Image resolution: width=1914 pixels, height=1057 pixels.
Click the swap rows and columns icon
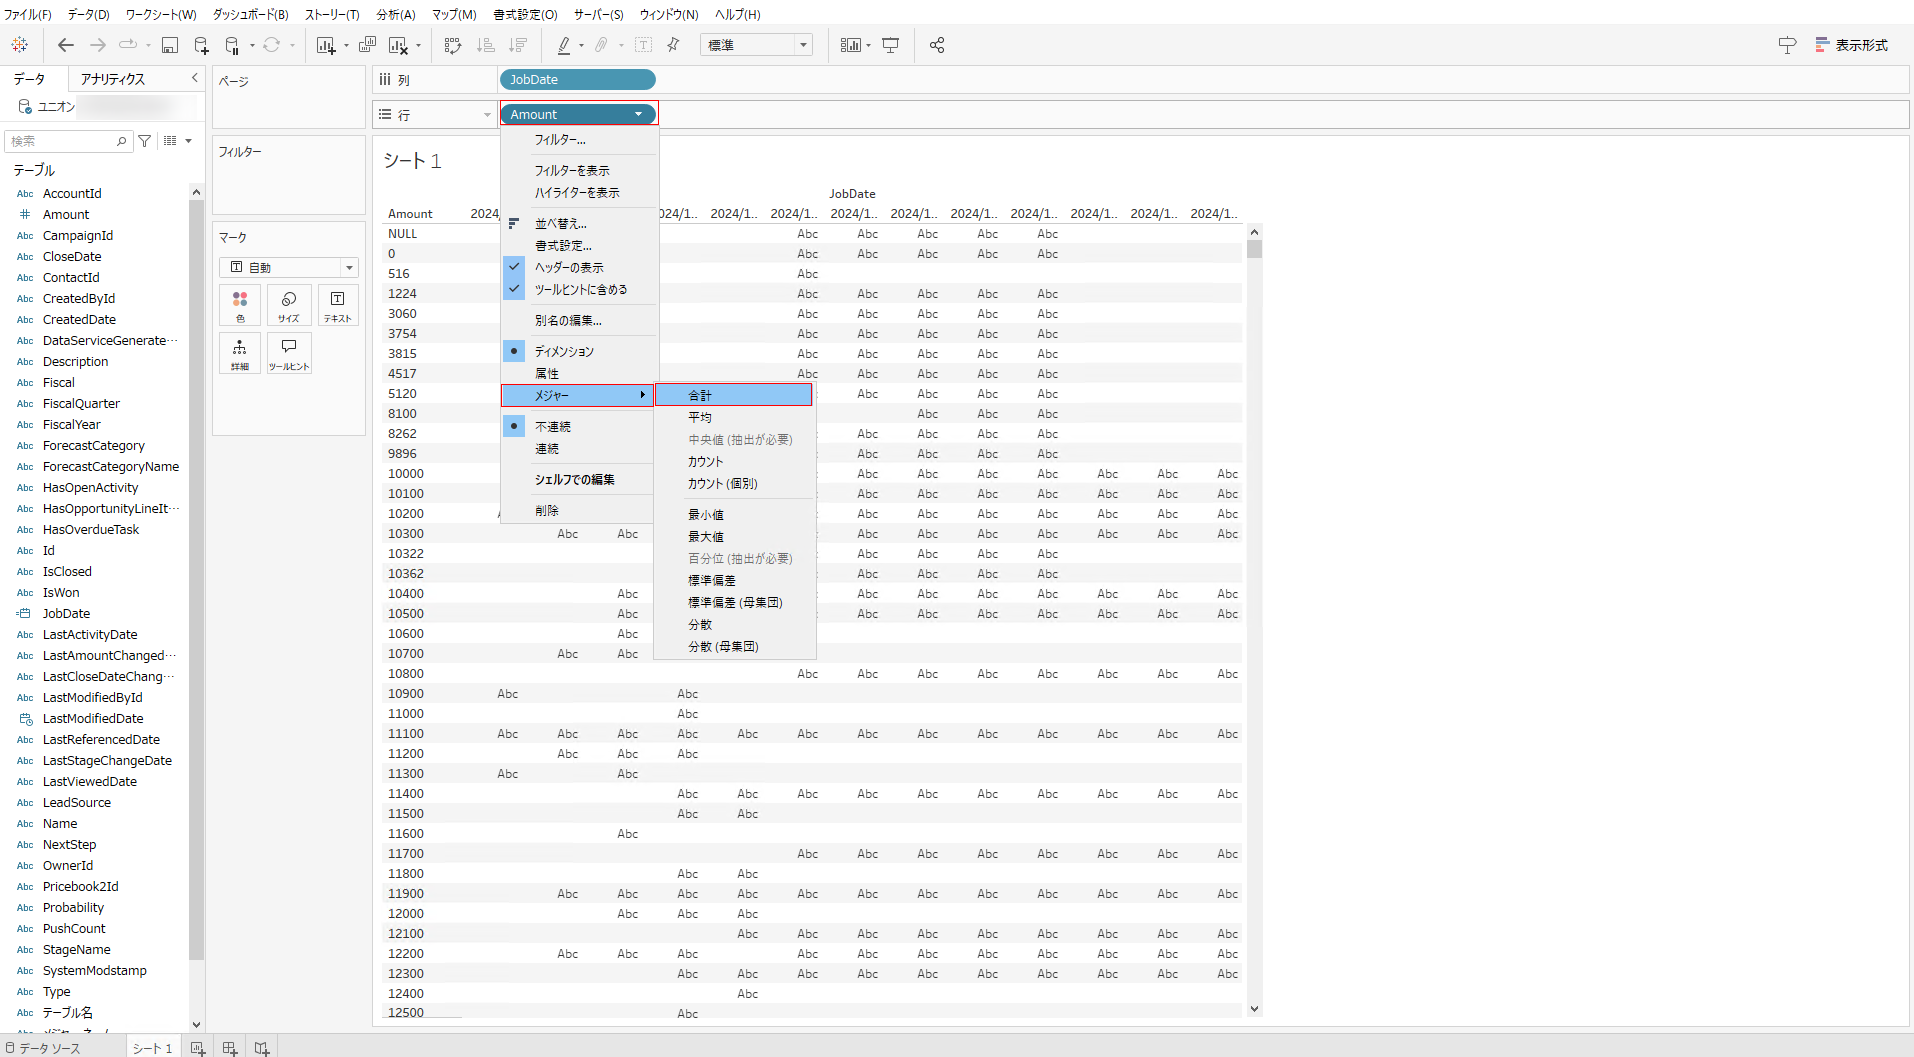pos(453,45)
